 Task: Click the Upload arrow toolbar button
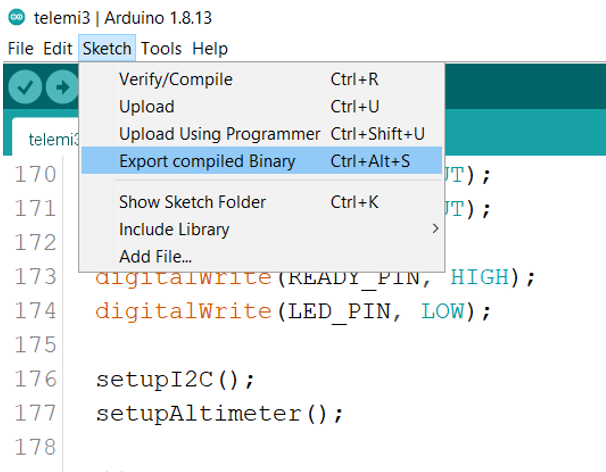[x=62, y=87]
